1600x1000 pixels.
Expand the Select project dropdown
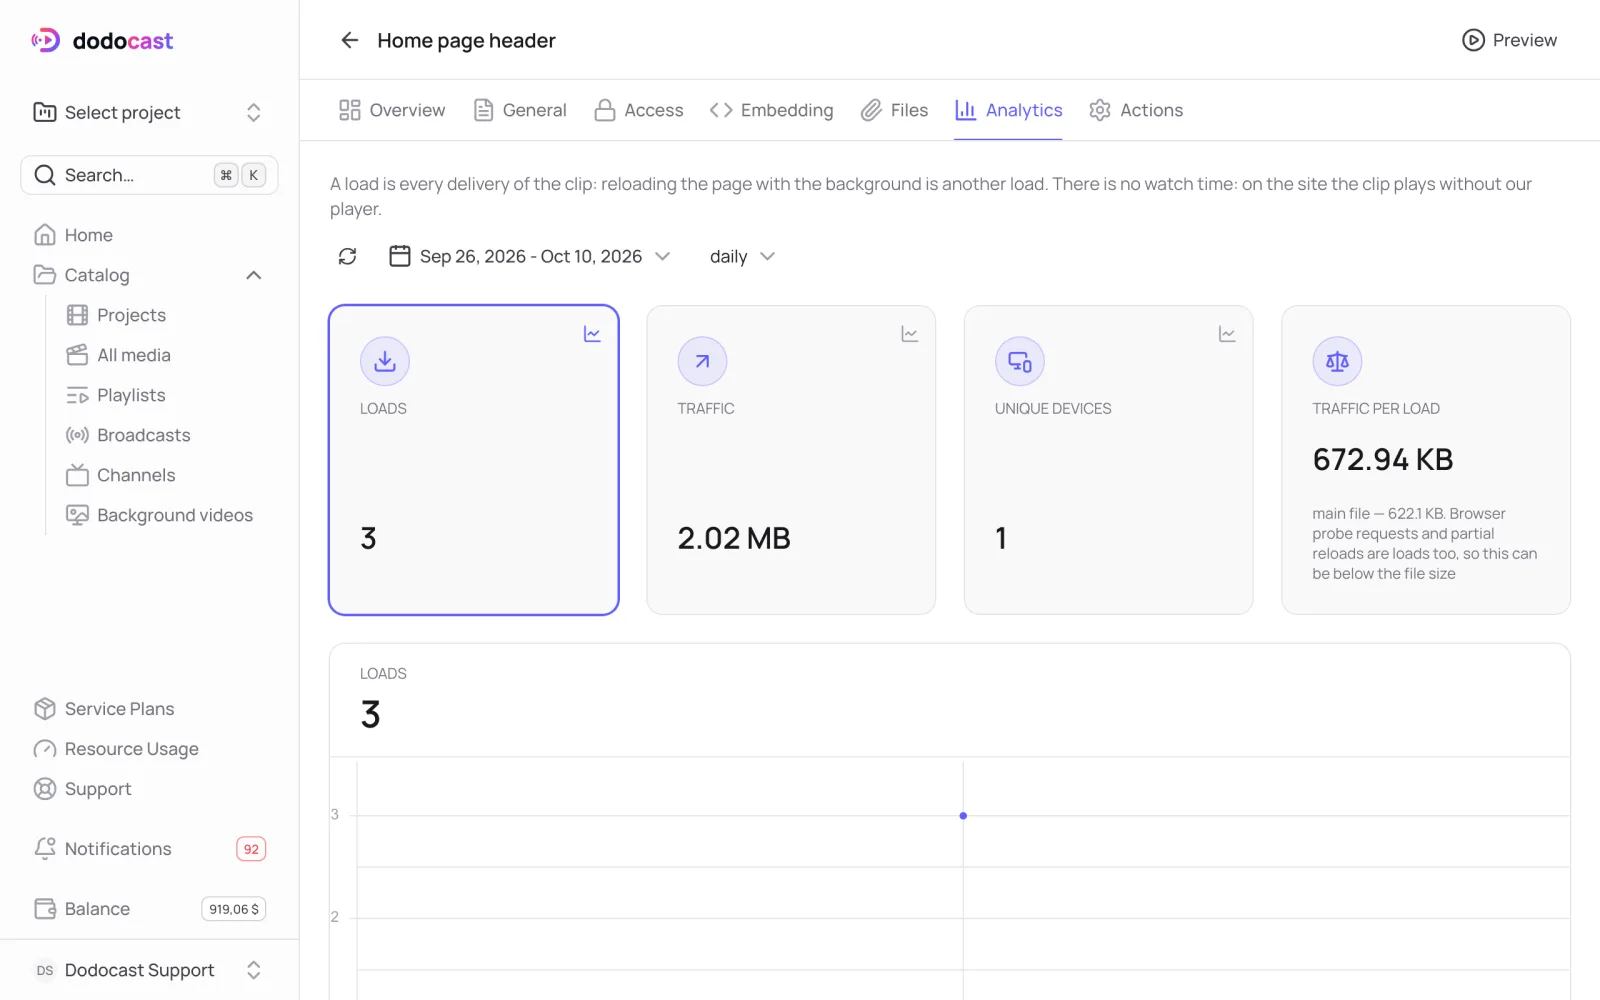(x=149, y=112)
